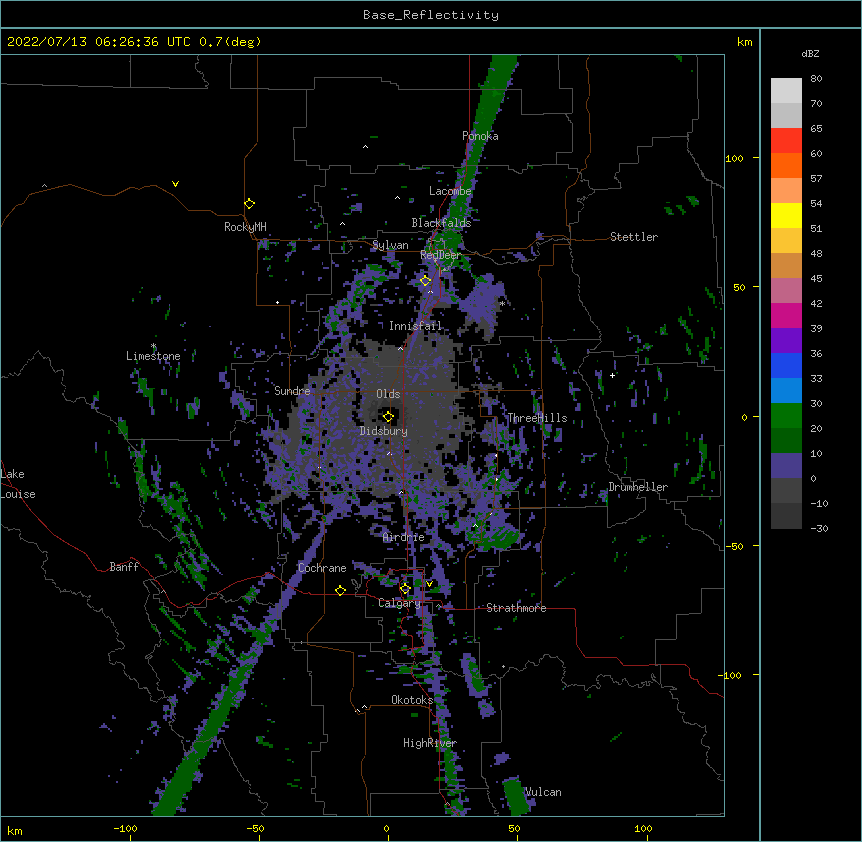Click the Banff label
Viewport: 862px width, 842px height.
click(x=124, y=567)
